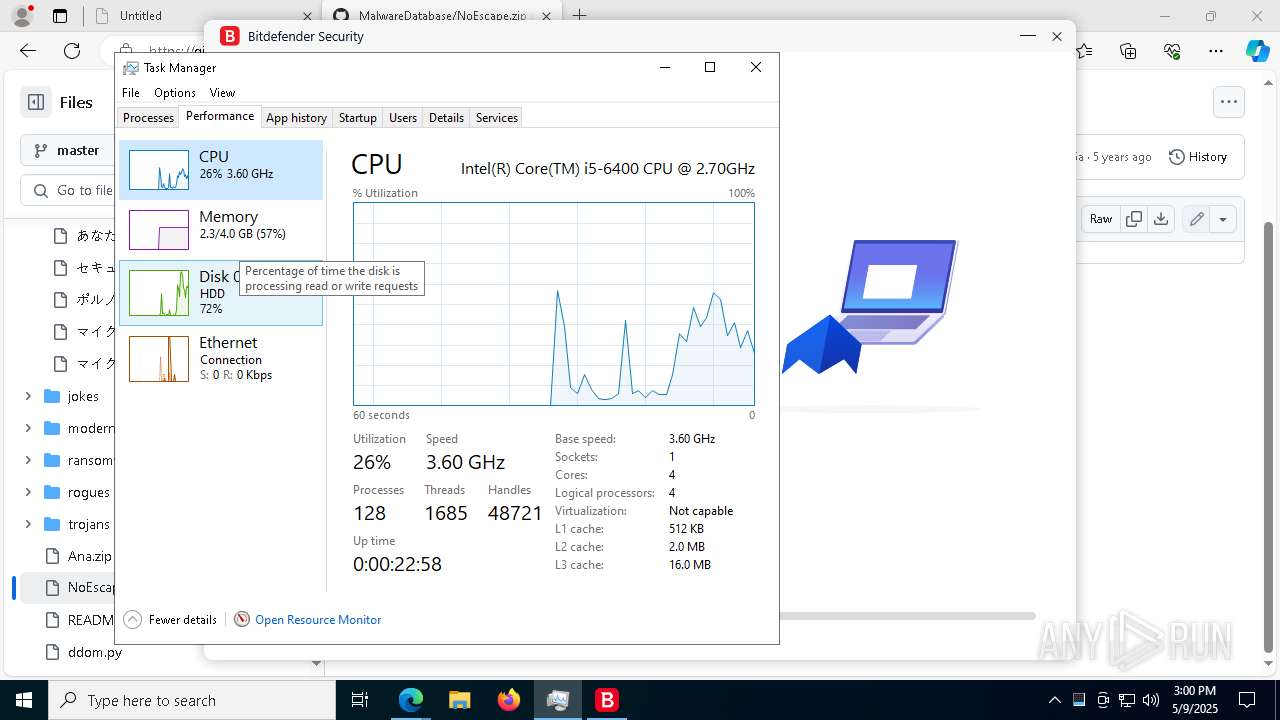Open browser collections icon
This screenshot has height=720, width=1280.
coord(1128,51)
